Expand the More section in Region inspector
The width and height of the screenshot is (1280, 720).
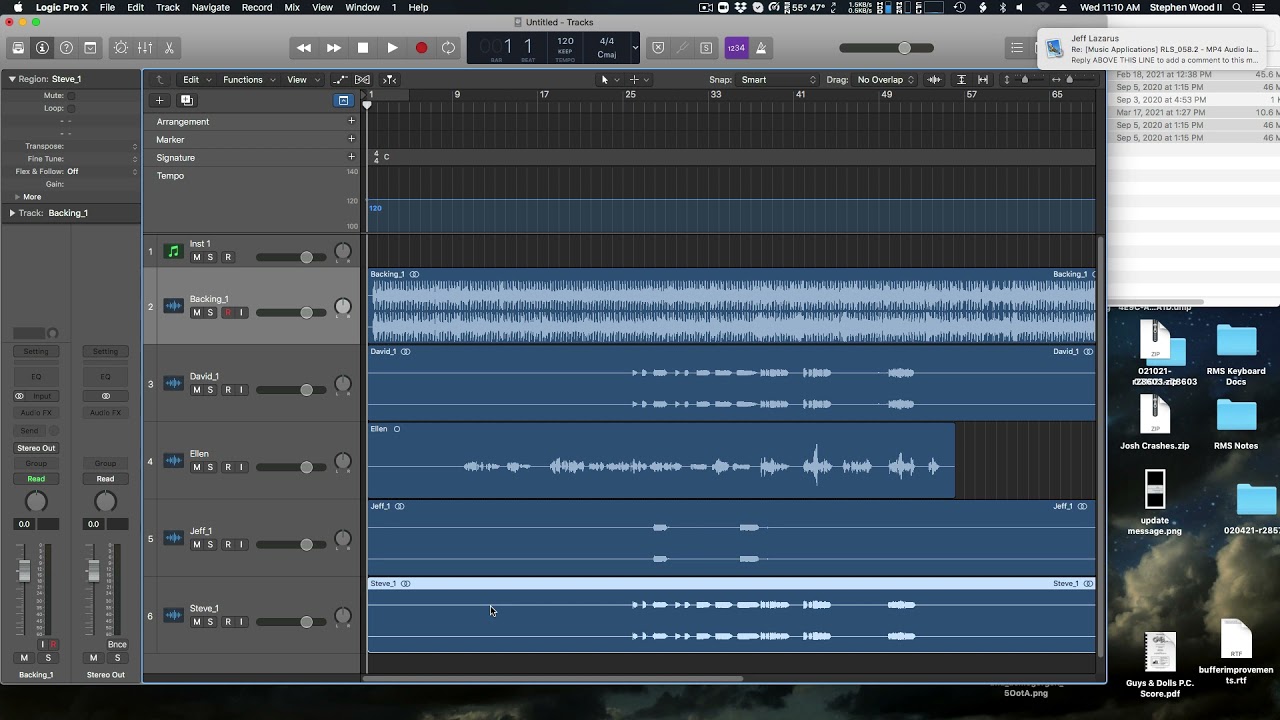pos(17,197)
